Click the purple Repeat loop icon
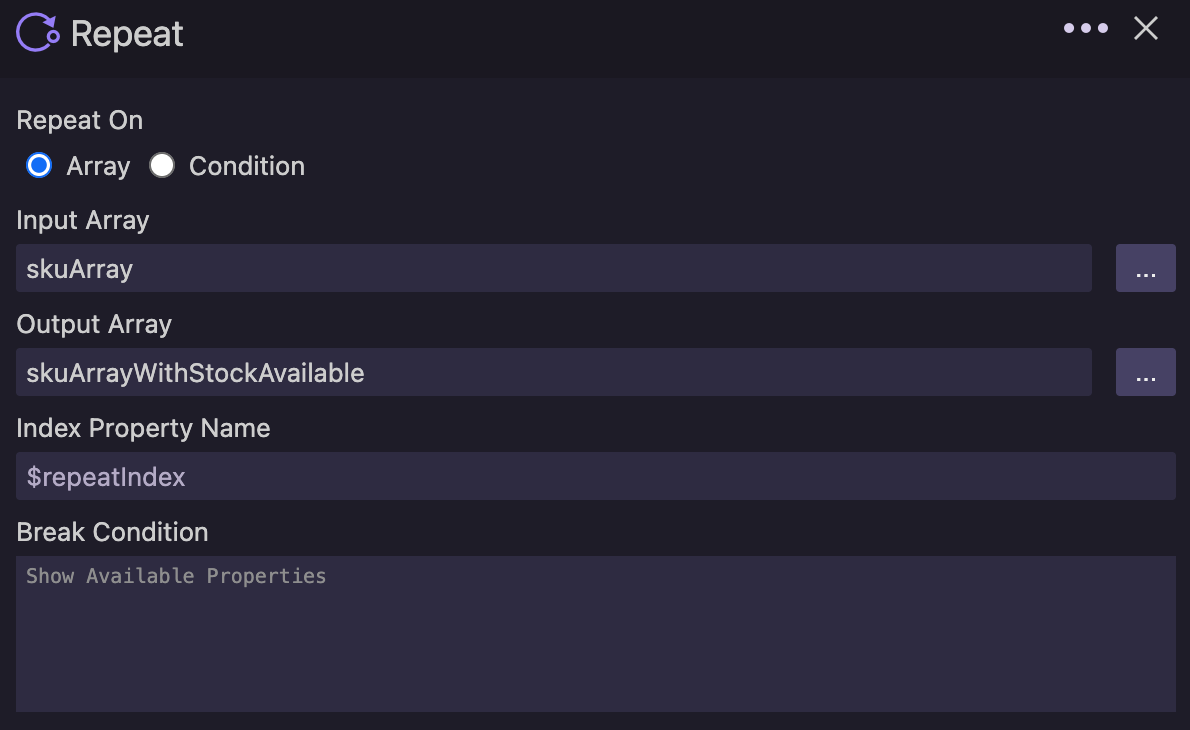The image size is (1190, 730). tap(38, 33)
